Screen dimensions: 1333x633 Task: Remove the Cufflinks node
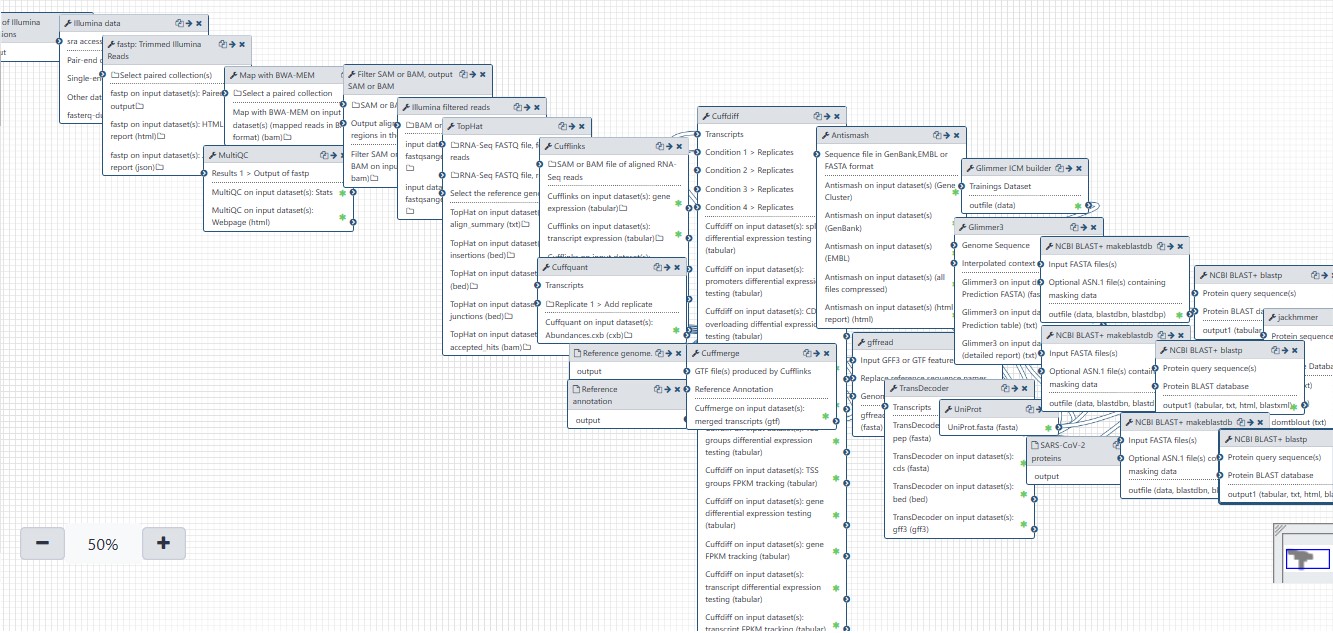pos(678,146)
